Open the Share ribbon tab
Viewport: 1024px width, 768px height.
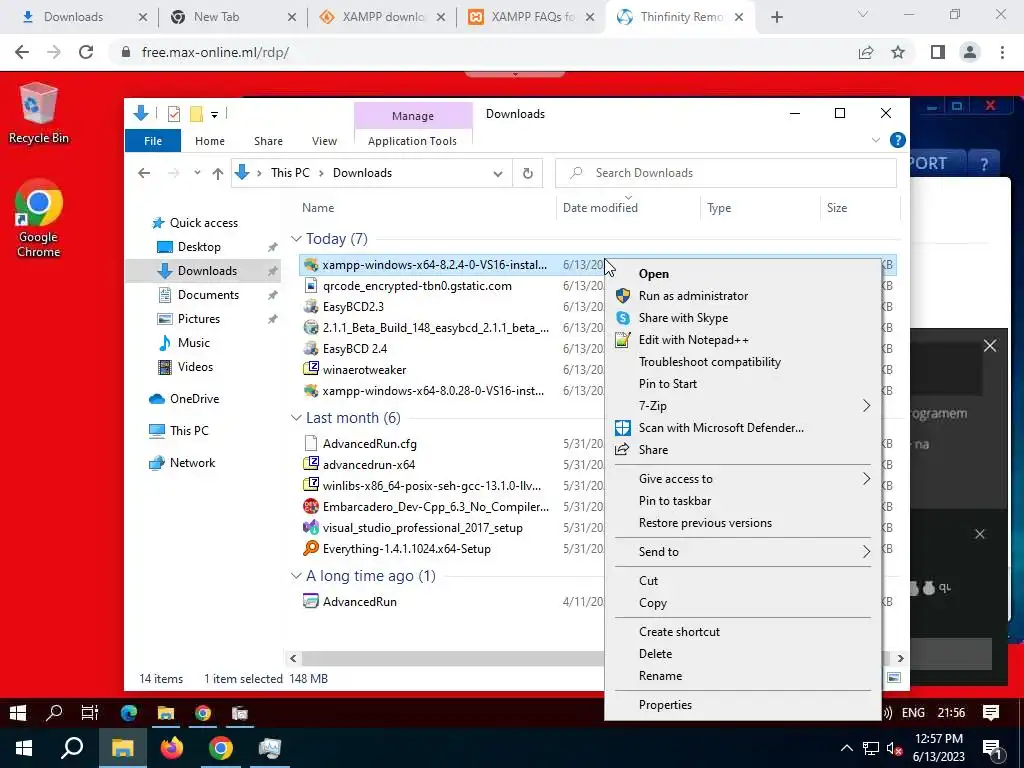point(268,141)
